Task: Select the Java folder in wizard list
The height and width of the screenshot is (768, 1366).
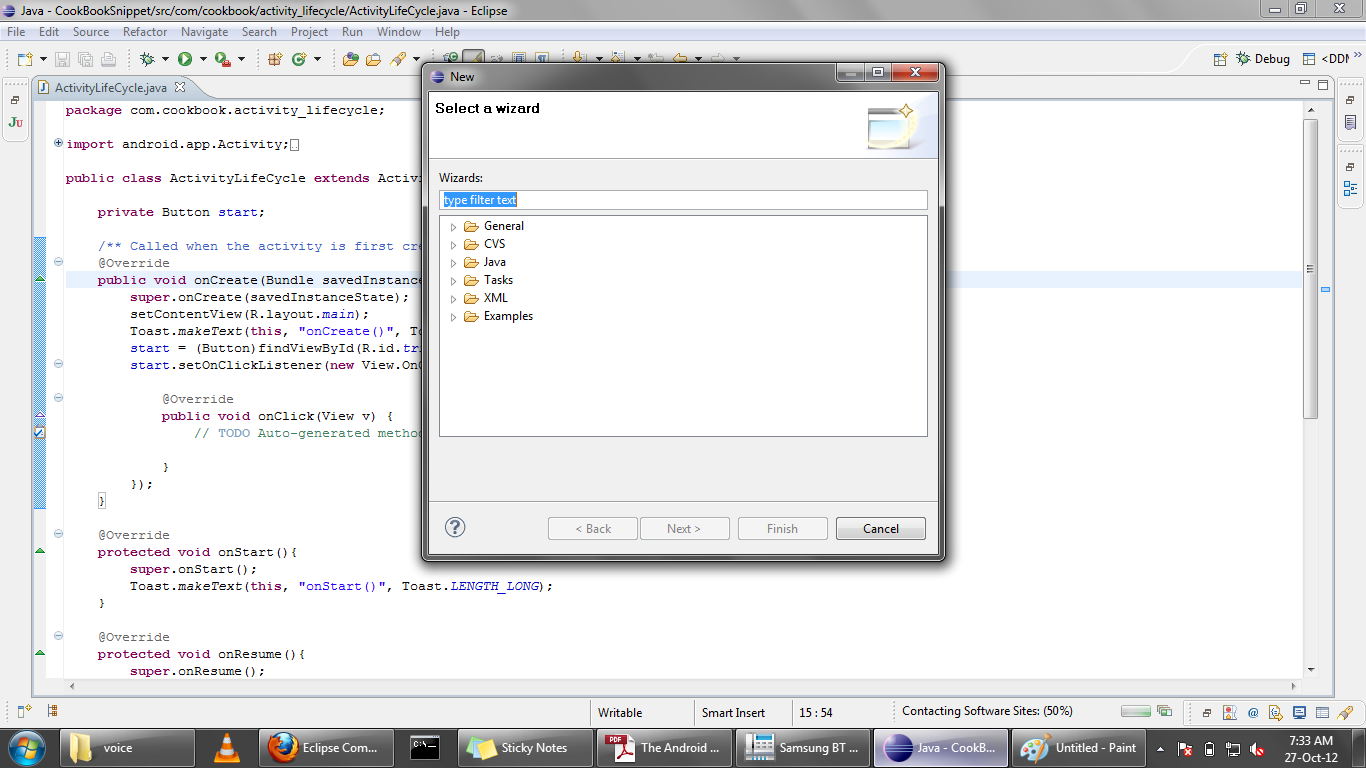Action: [494, 262]
